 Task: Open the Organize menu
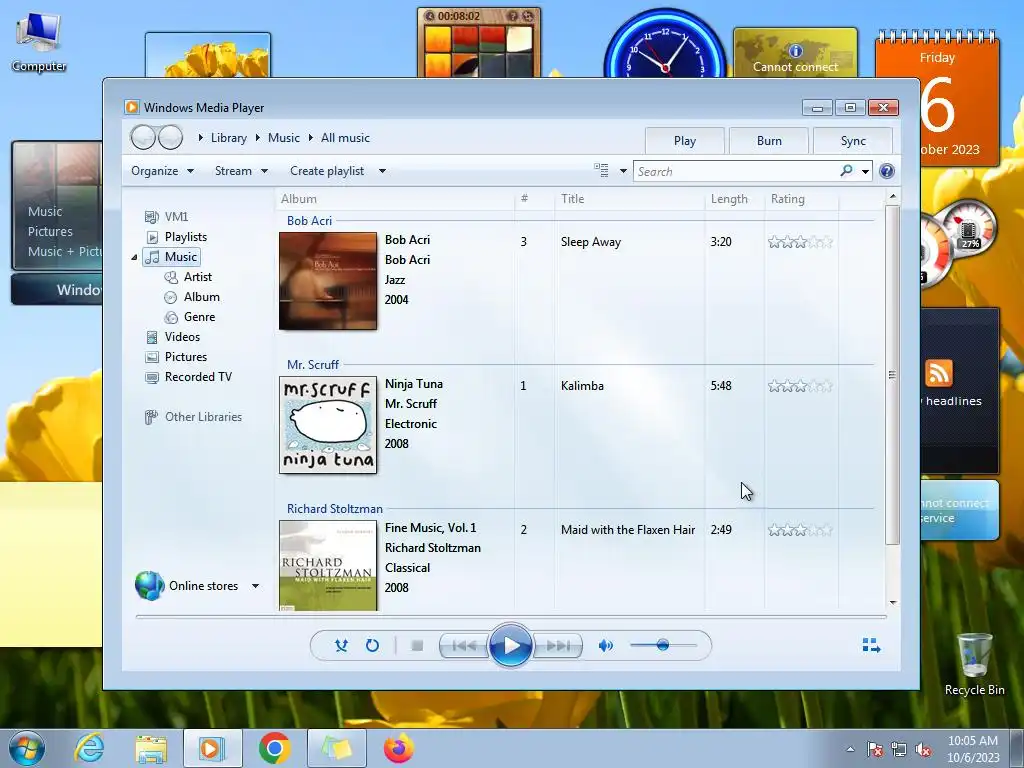tap(162, 171)
